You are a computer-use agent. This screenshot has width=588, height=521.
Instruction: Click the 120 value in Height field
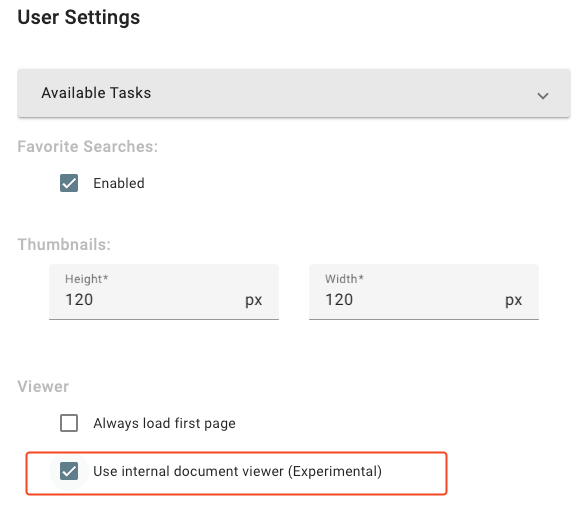tap(79, 300)
